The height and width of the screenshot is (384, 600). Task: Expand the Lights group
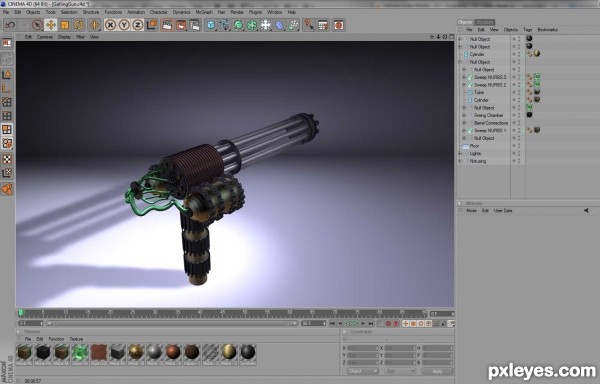coord(460,153)
